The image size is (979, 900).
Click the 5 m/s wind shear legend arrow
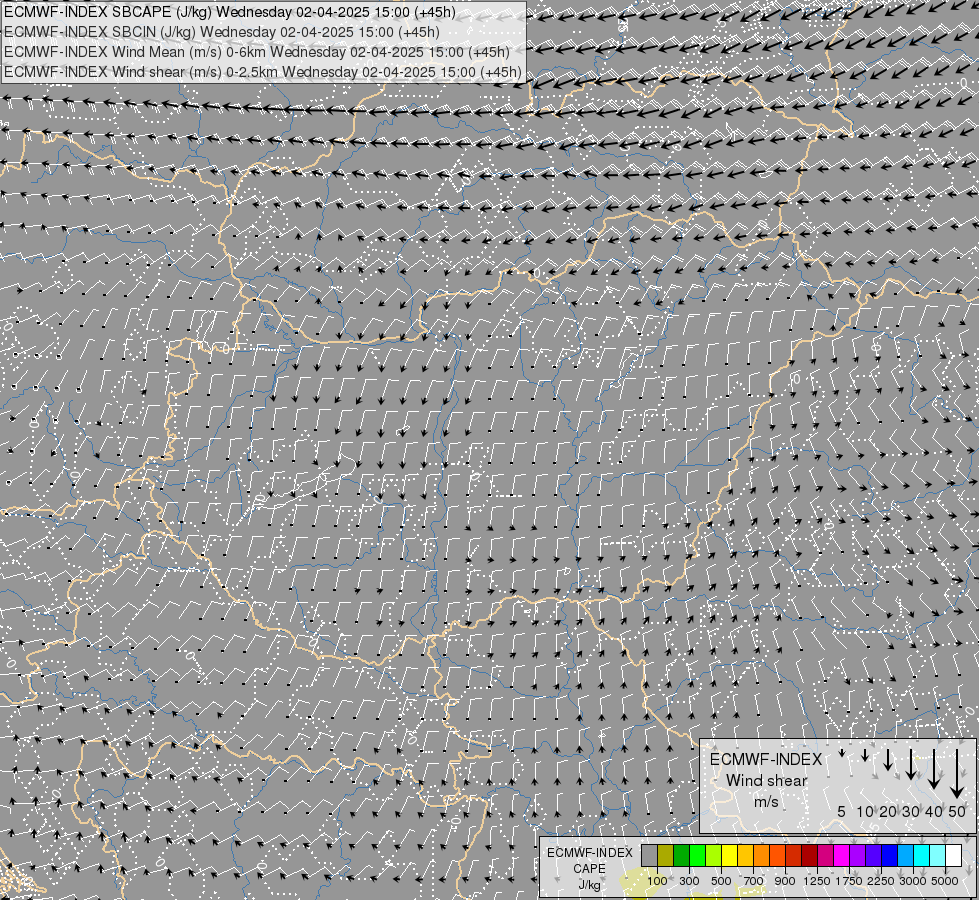click(x=842, y=754)
